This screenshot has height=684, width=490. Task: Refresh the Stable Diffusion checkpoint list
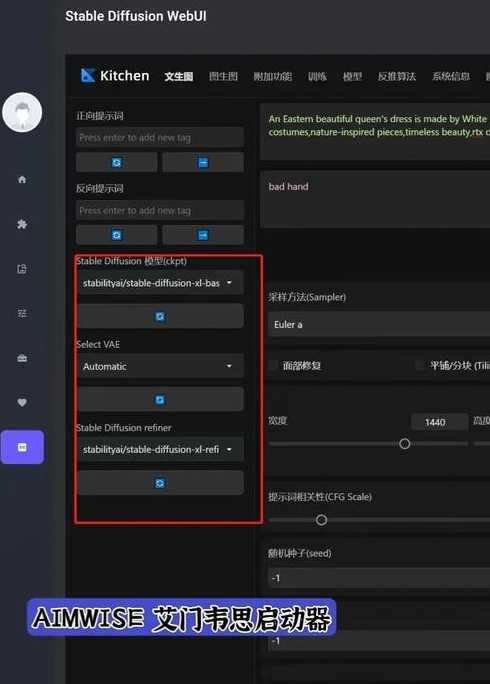pos(160,316)
